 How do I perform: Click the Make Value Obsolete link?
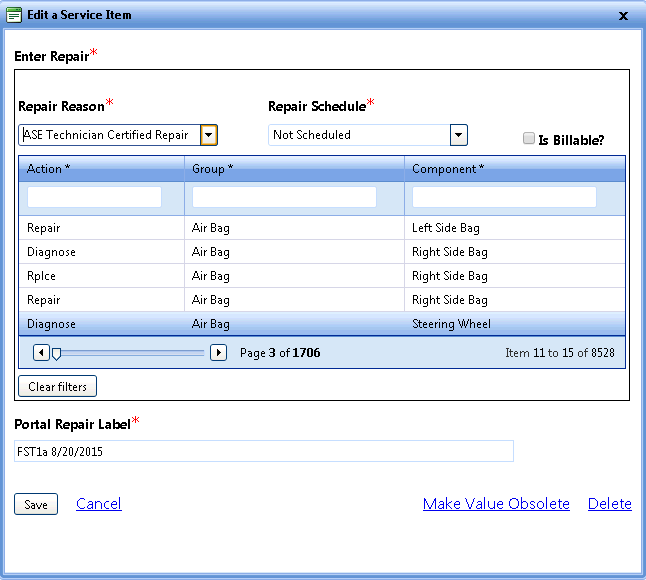coord(496,504)
